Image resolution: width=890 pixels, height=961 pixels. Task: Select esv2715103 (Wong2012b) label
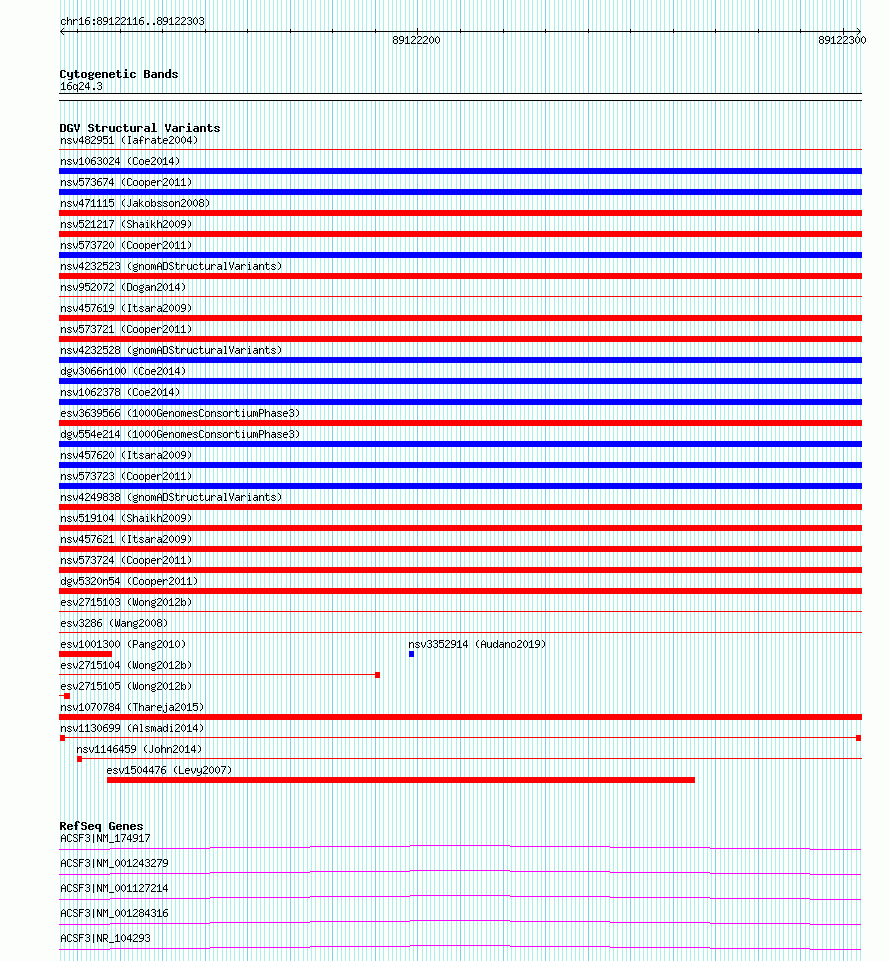126,602
